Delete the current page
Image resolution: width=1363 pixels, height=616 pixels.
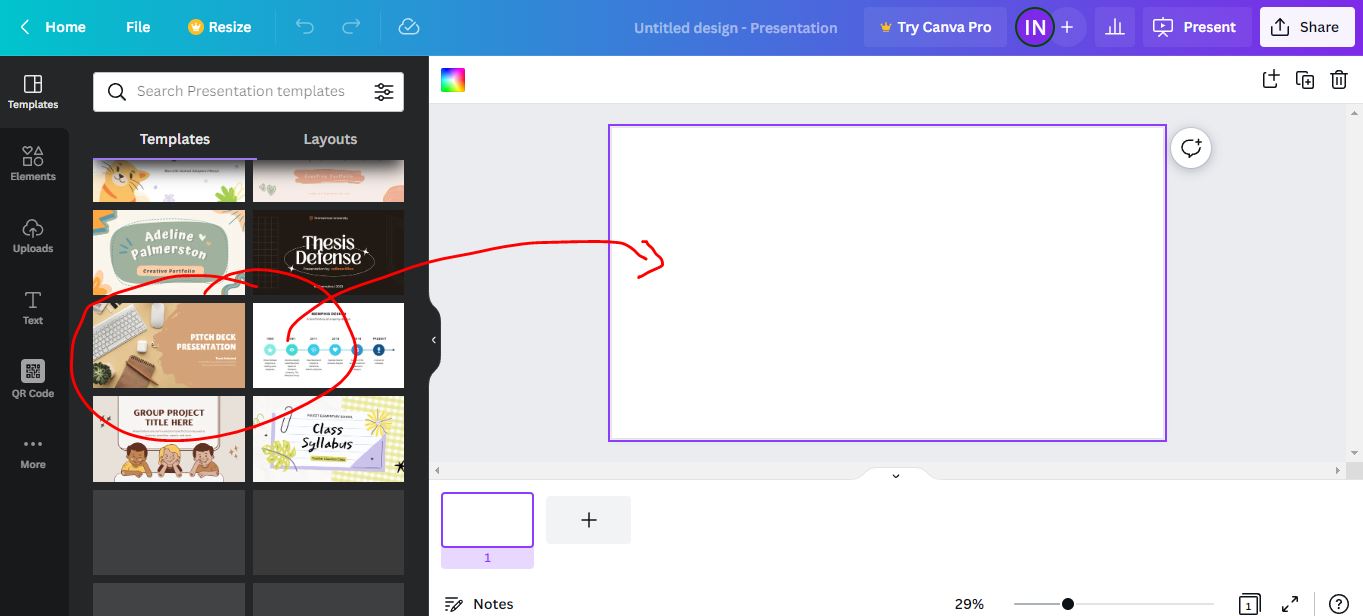(1339, 79)
